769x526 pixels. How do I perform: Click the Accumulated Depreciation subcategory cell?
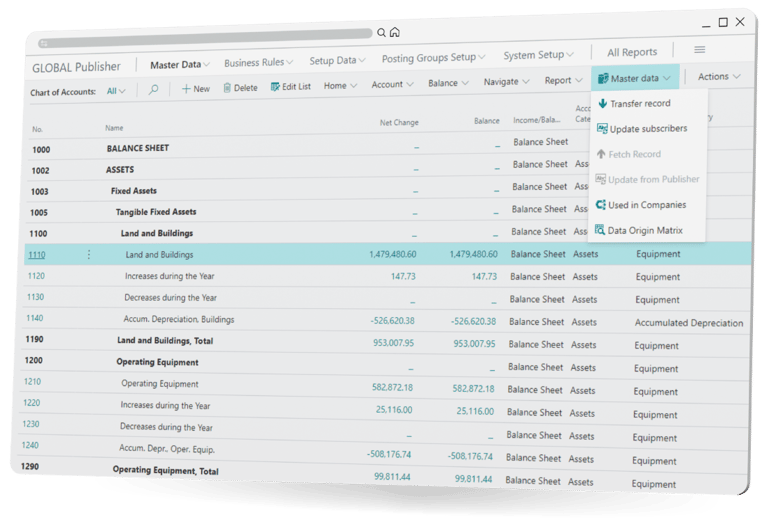tap(689, 323)
